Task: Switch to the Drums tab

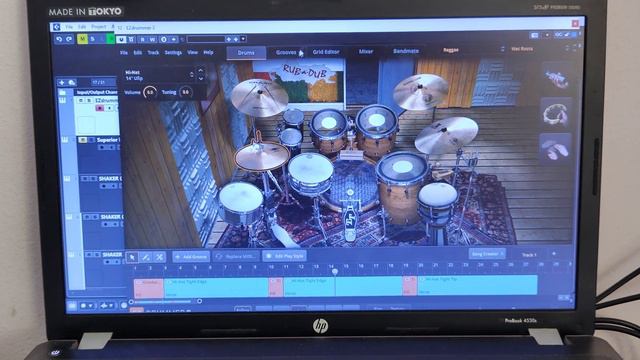Action: [x=246, y=53]
